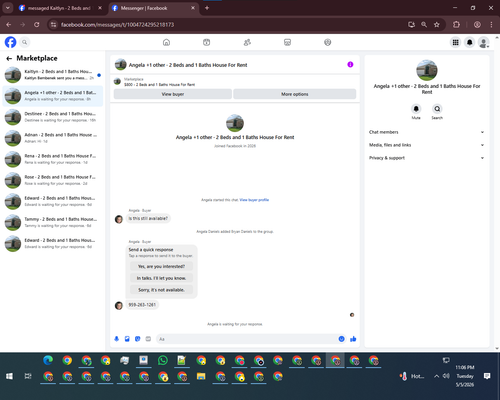Click the More options button
The height and width of the screenshot is (400, 500).
(295, 94)
